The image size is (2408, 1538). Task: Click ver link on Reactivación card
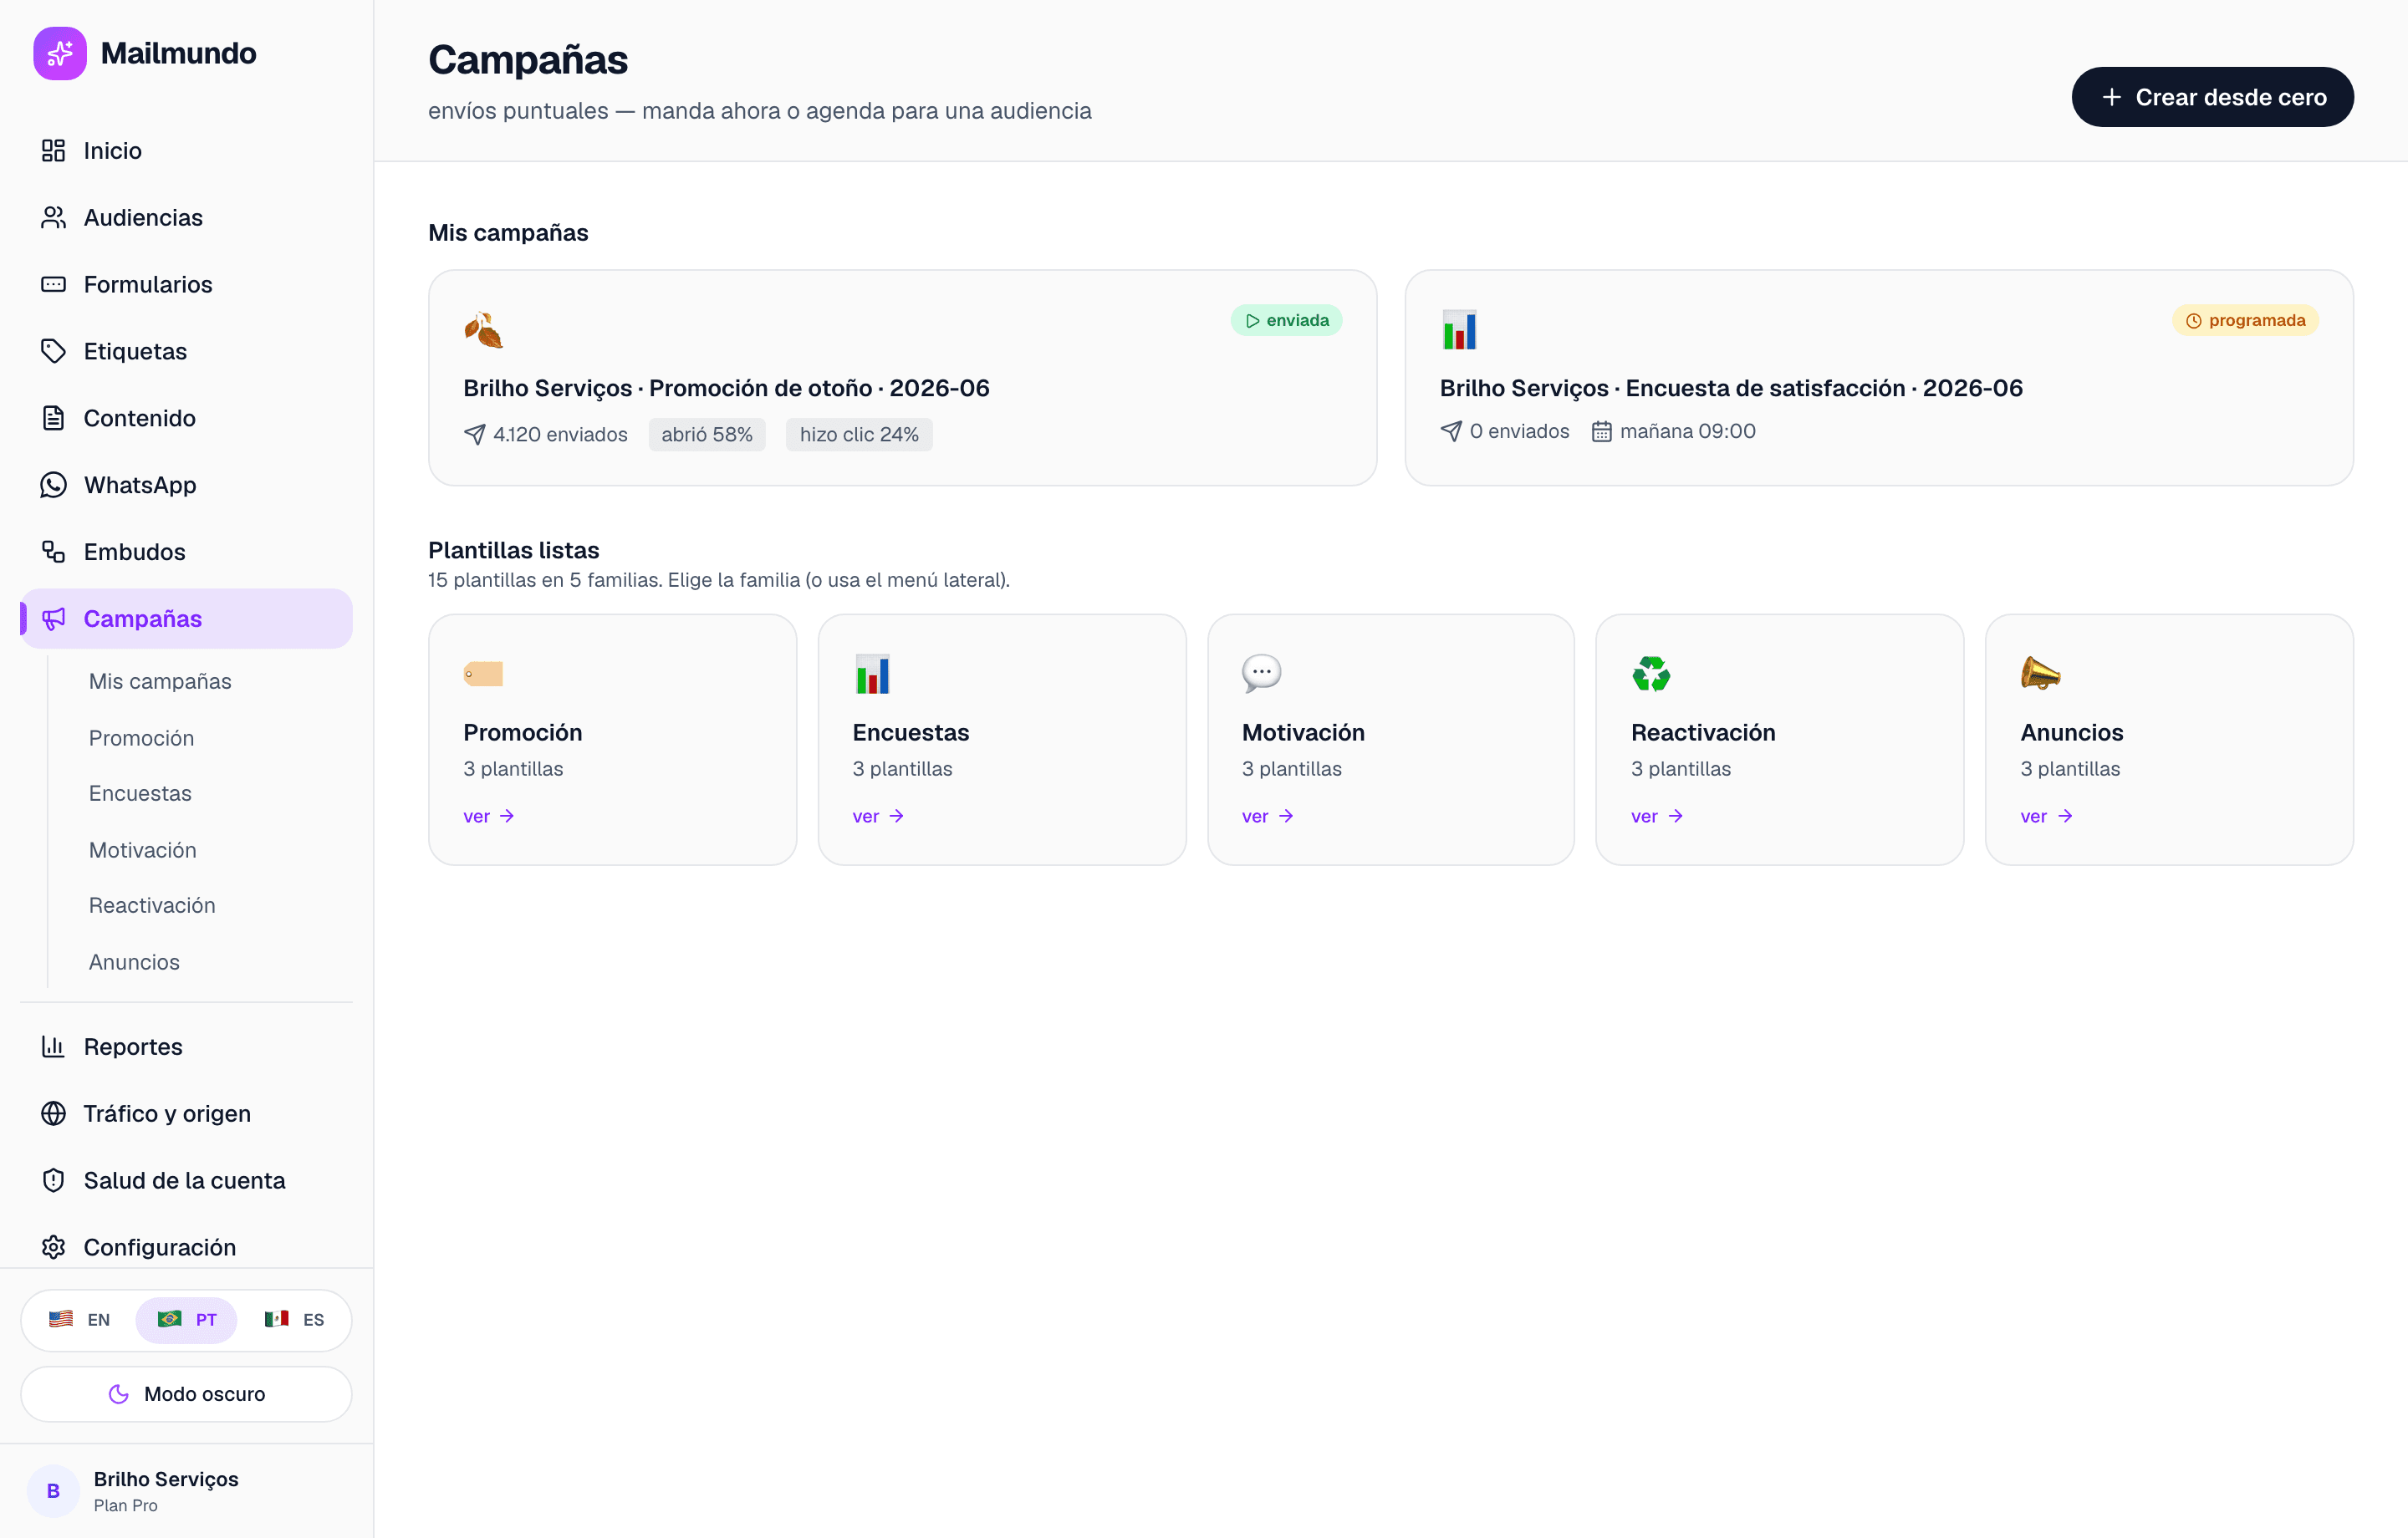click(1657, 817)
